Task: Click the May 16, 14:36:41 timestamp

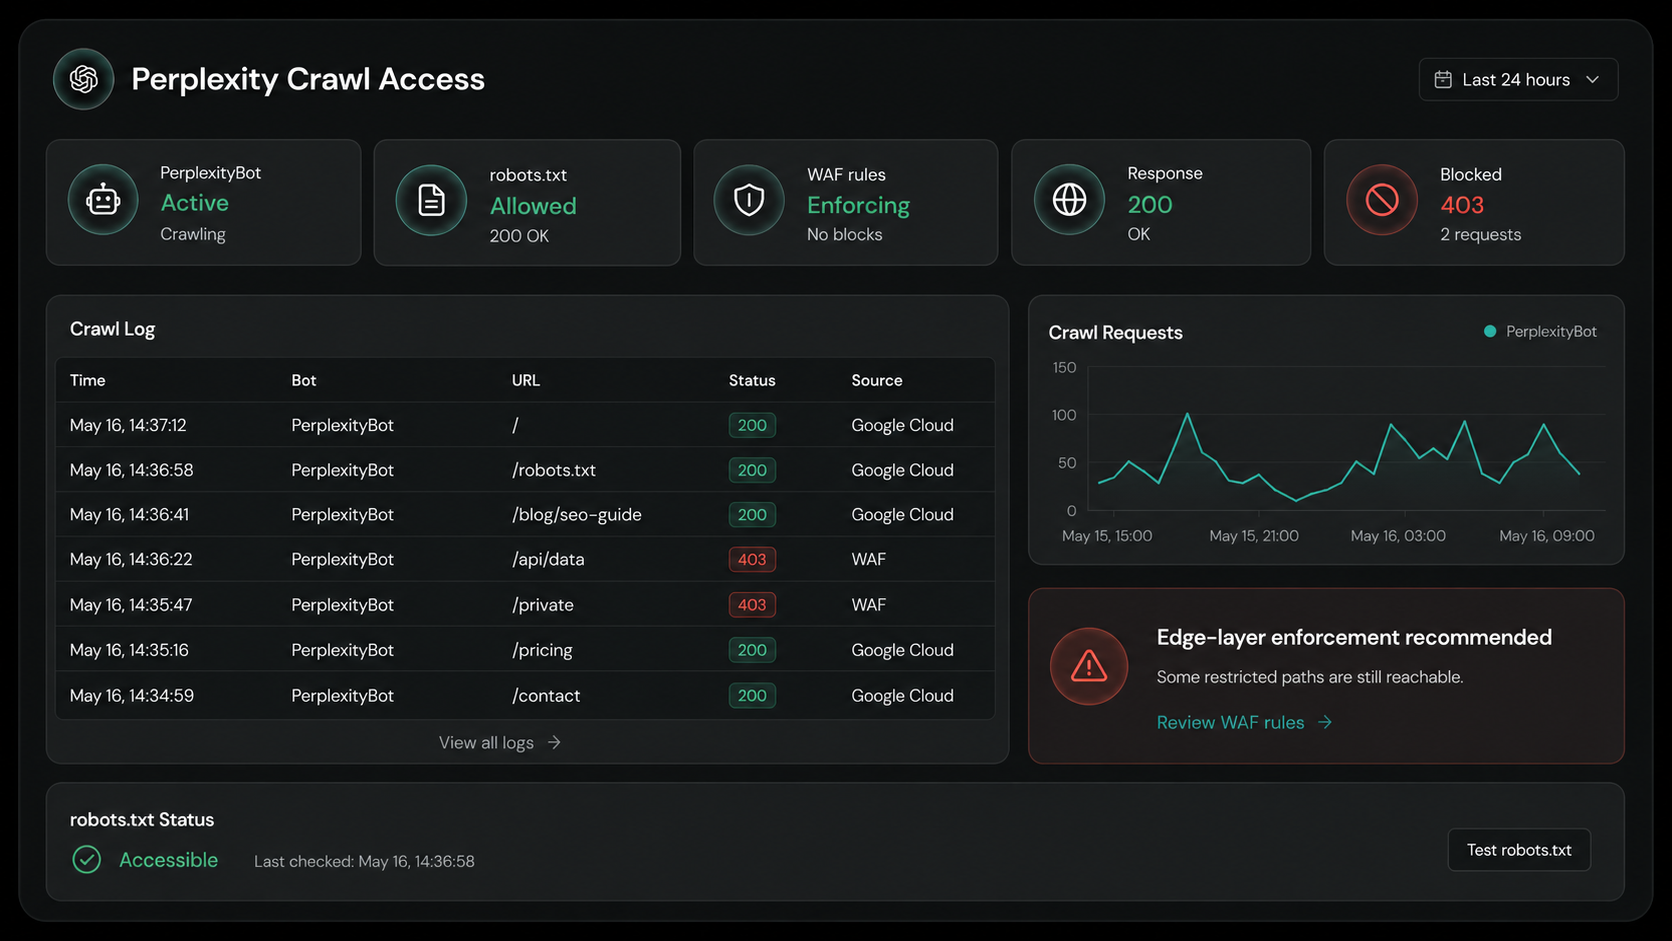Action: tap(129, 515)
